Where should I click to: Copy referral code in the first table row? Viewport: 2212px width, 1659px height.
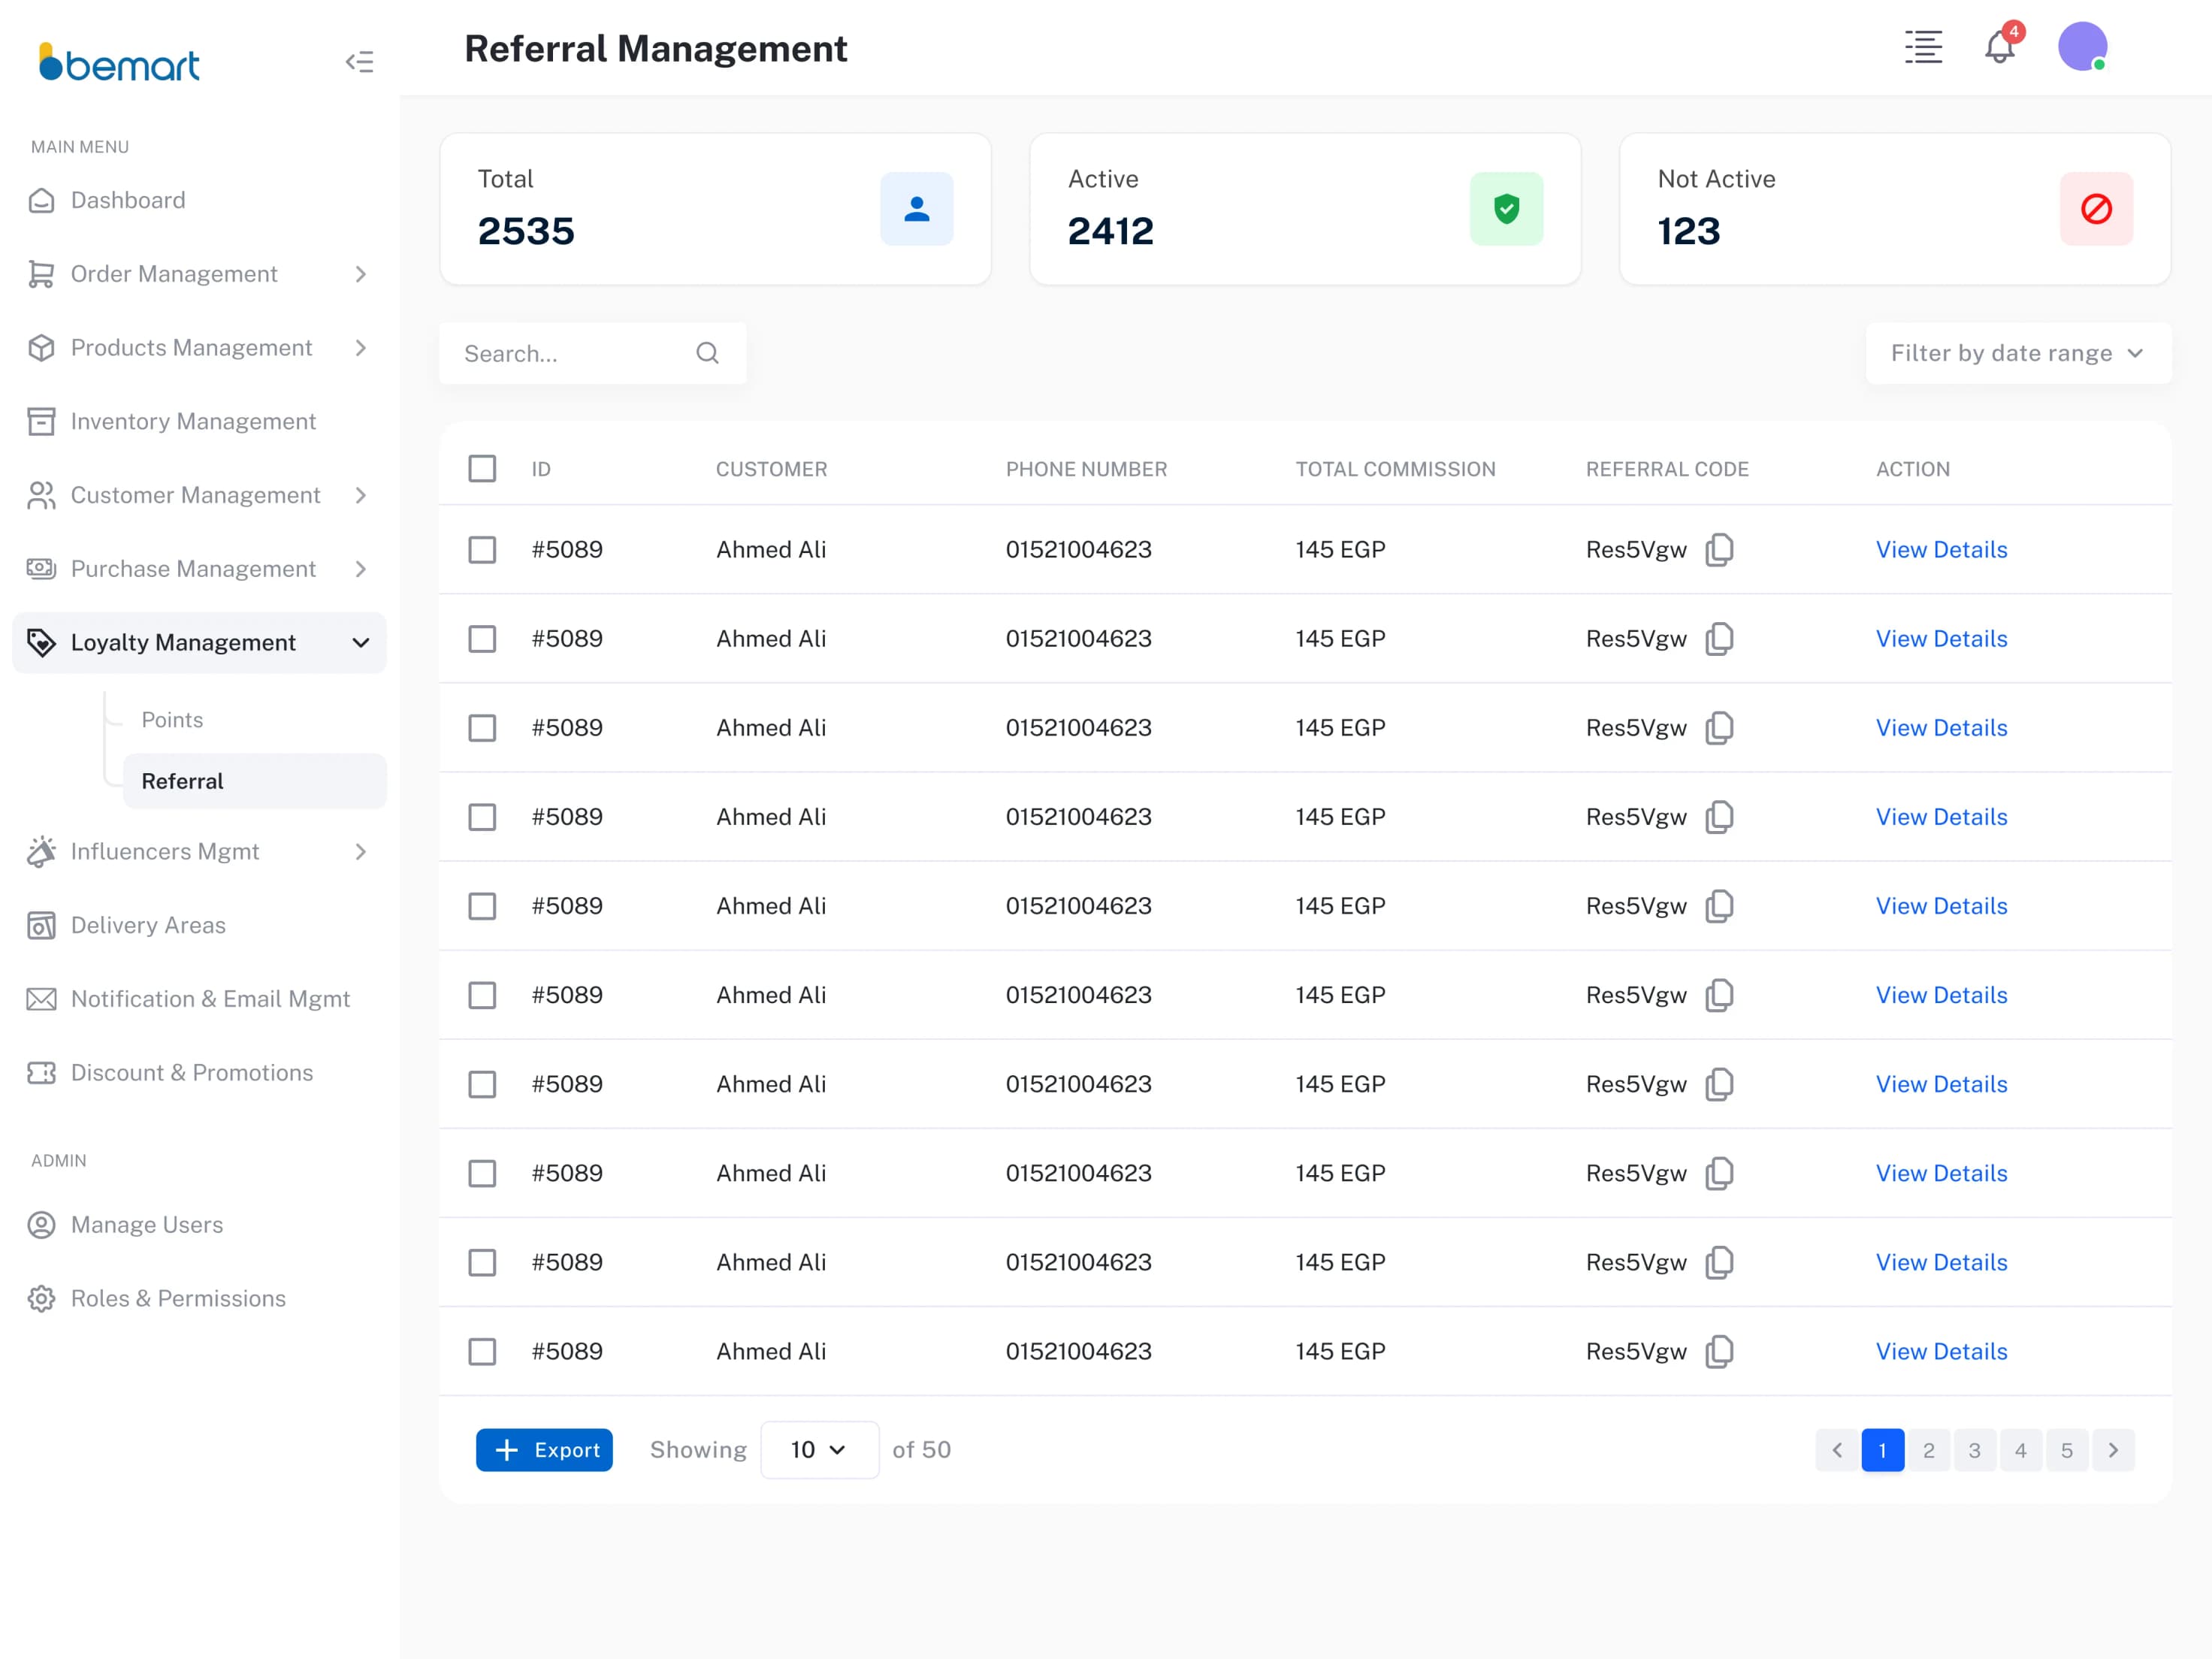pyautogui.click(x=1720, y=550)
